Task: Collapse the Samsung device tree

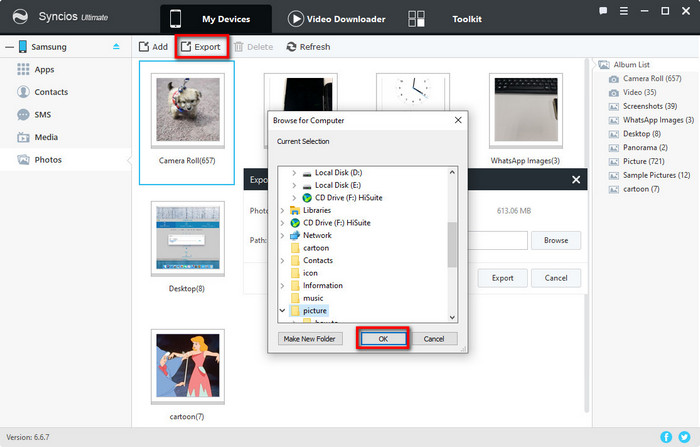Action: click(x=9, y=46)
